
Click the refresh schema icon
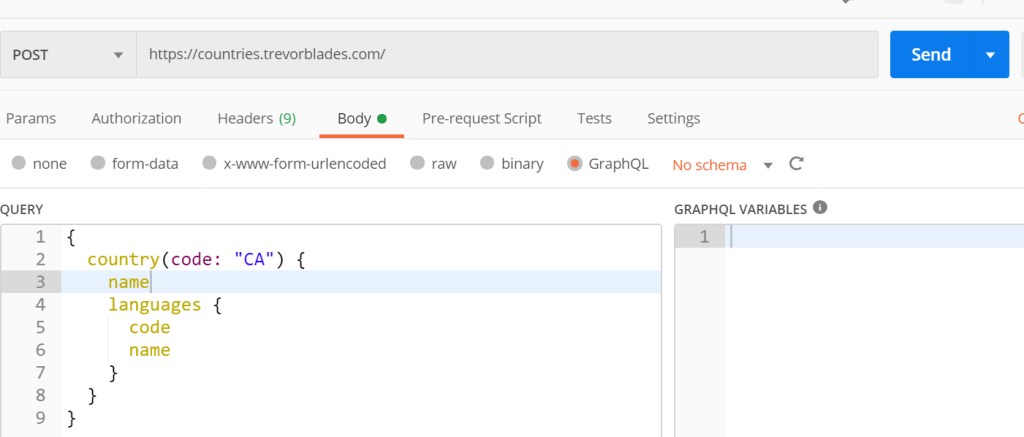[797, 164]
